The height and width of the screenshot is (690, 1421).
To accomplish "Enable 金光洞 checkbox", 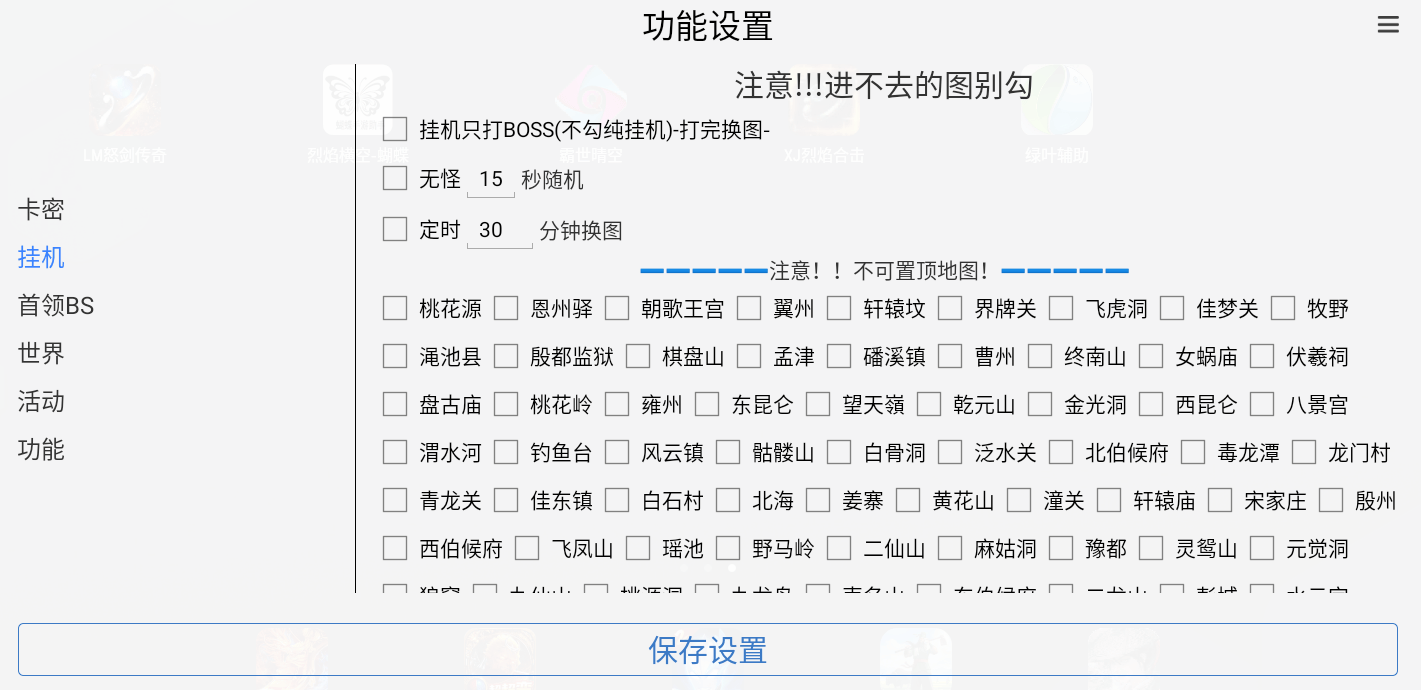I will click(1040, 404).
